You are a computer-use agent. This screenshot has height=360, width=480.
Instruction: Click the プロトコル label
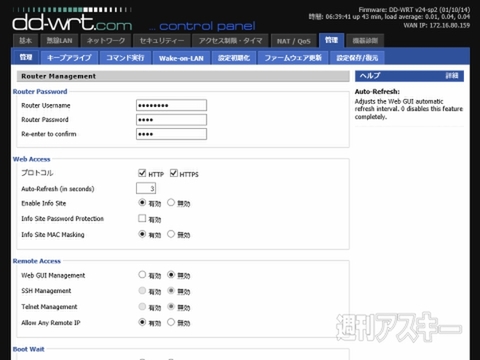coord(37,173)
